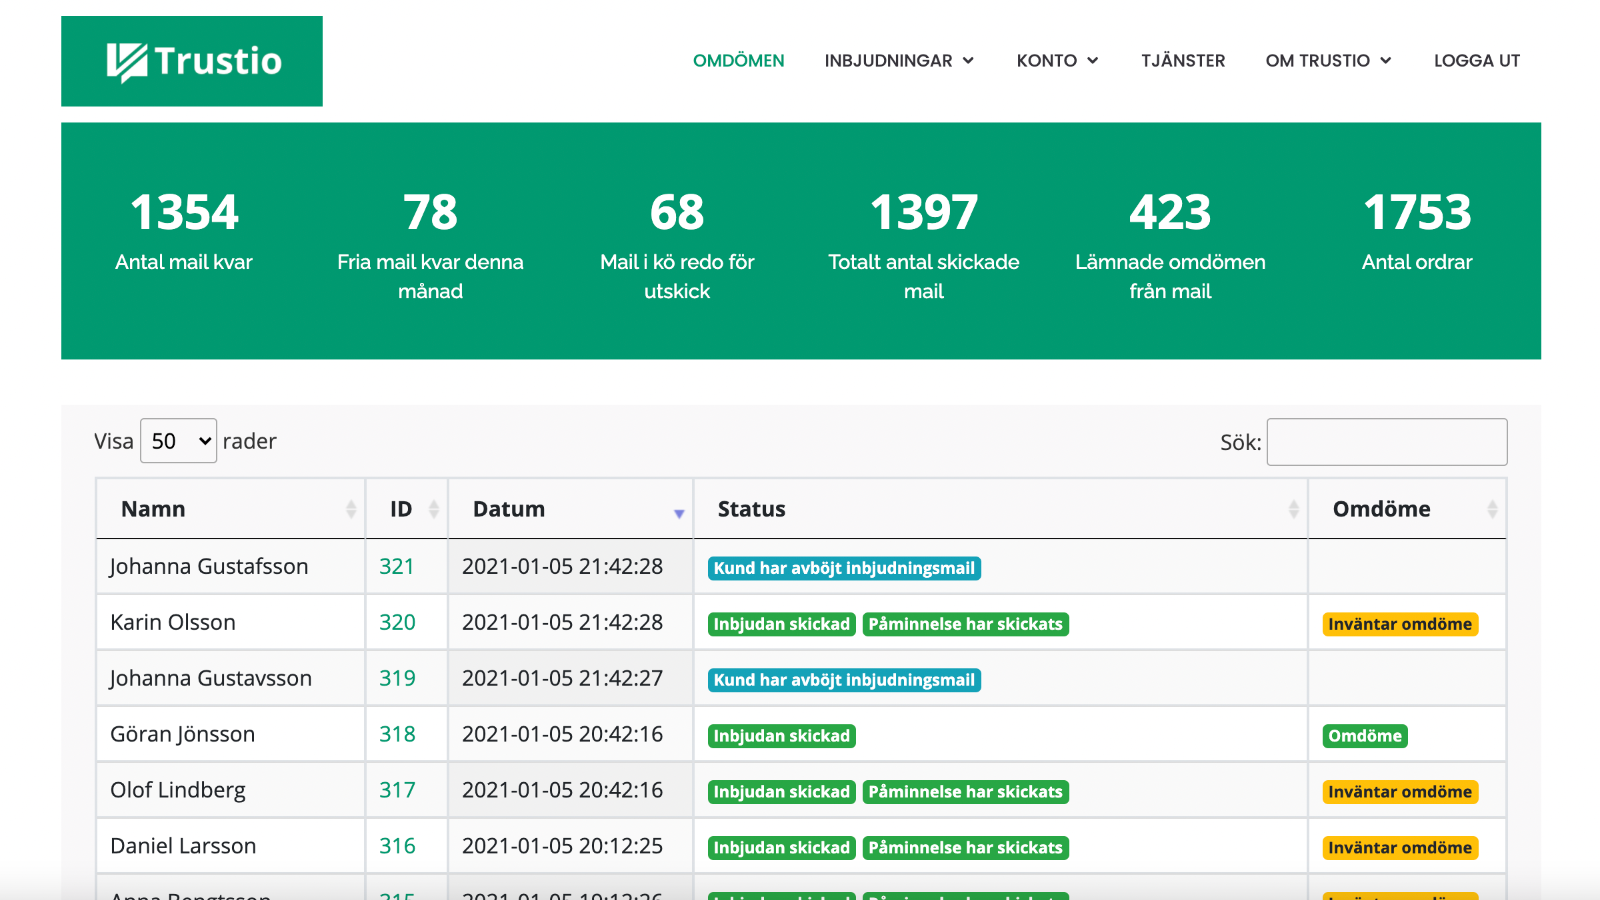
Task: Toggle Datum column sort arrow
Action: (x=679, y=512)
